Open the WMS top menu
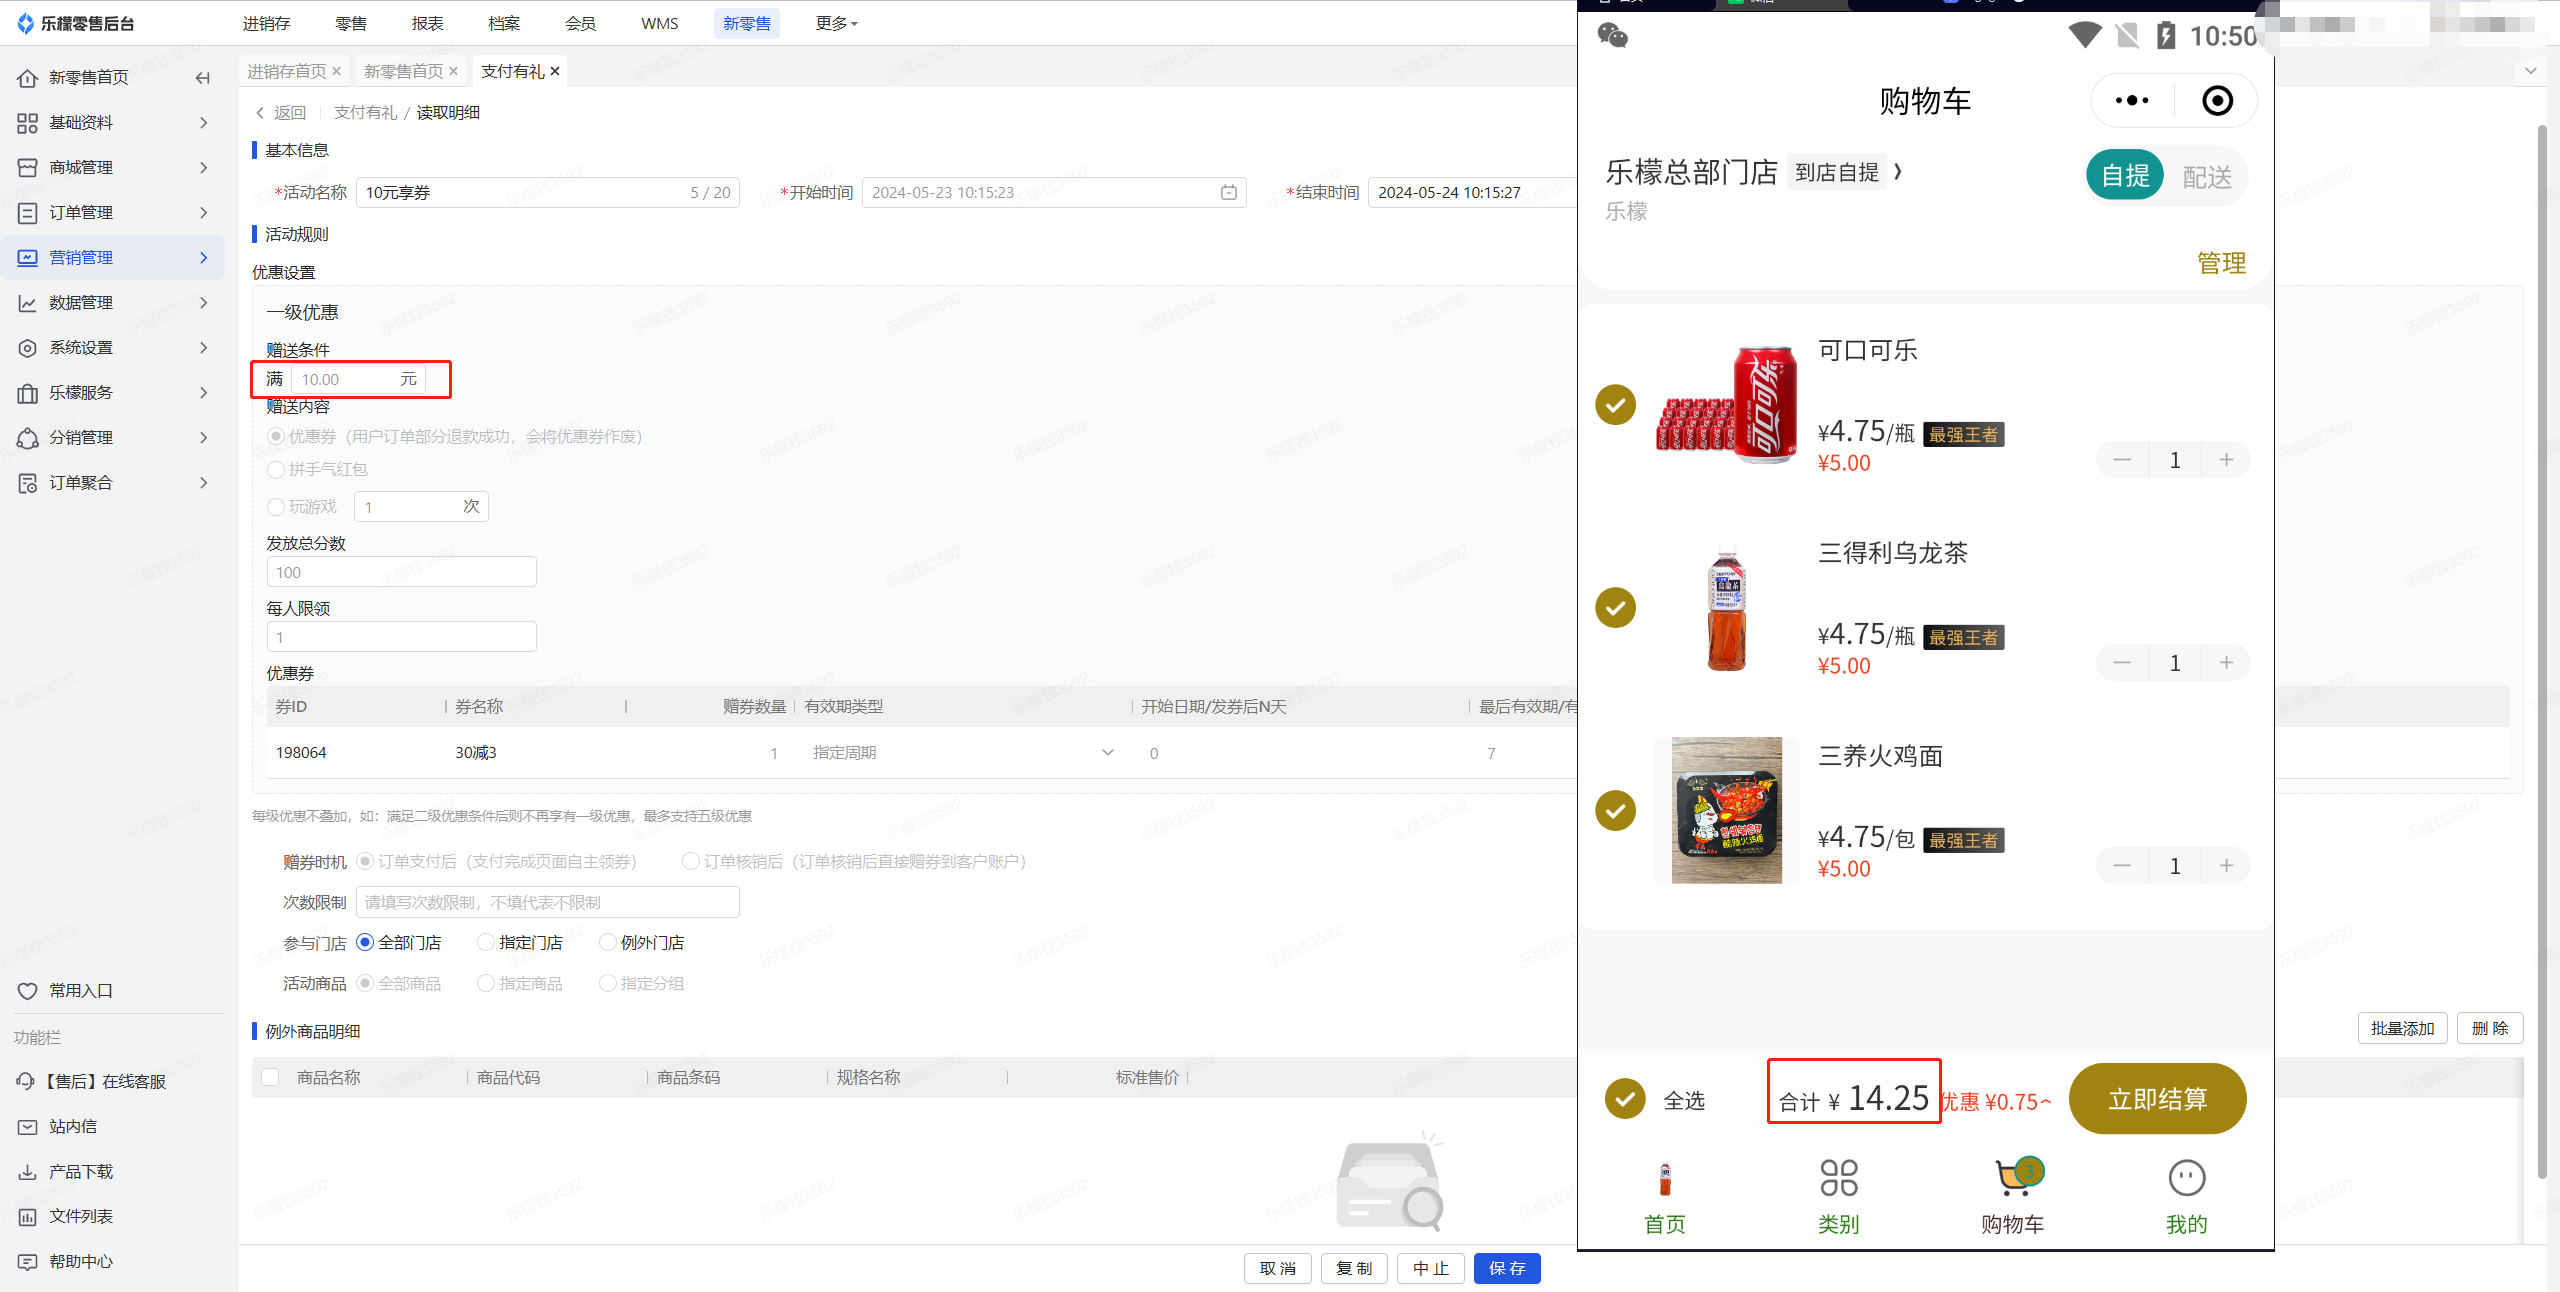2560x1292 pixels. (x=659, y=23)
